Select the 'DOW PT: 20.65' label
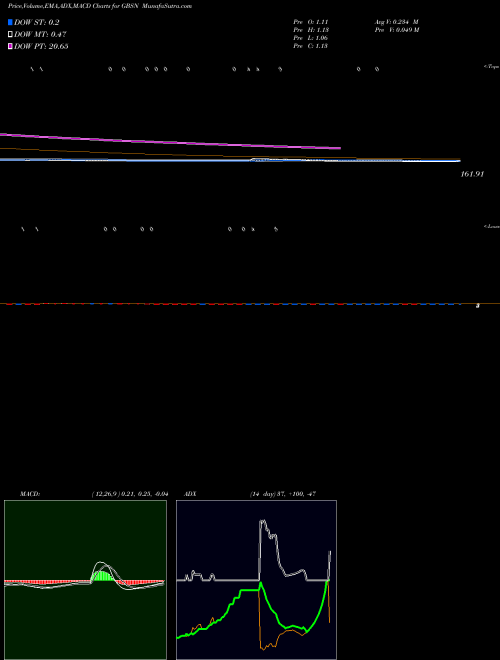 41,46
